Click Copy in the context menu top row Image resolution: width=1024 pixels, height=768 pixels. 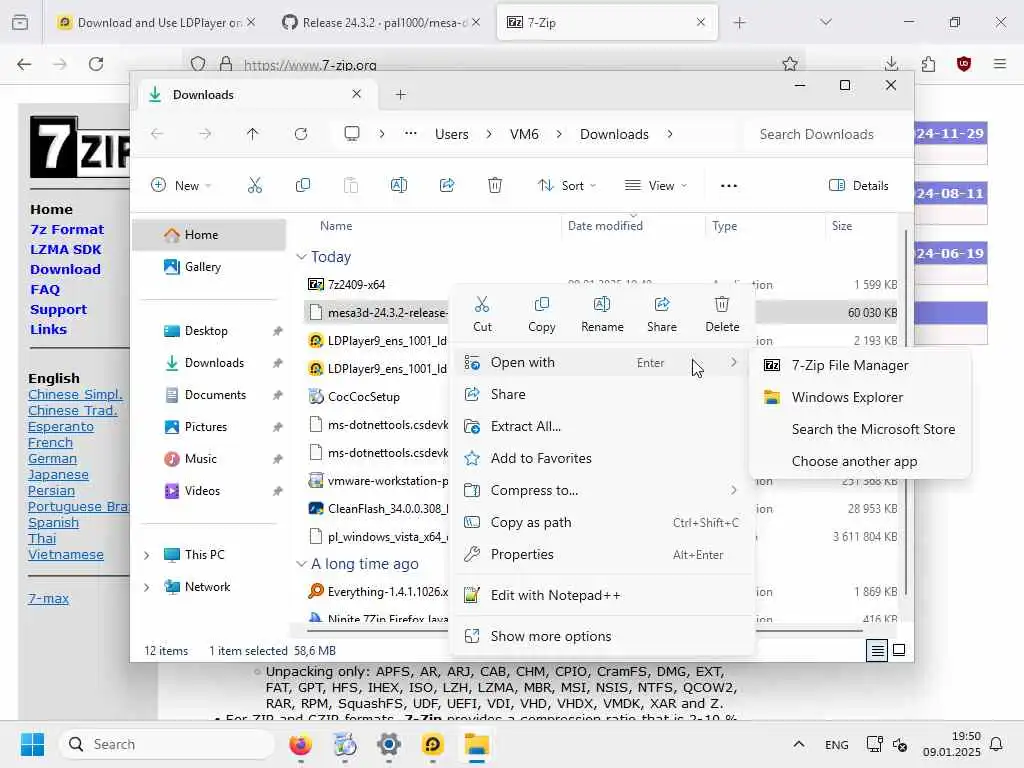541,314
